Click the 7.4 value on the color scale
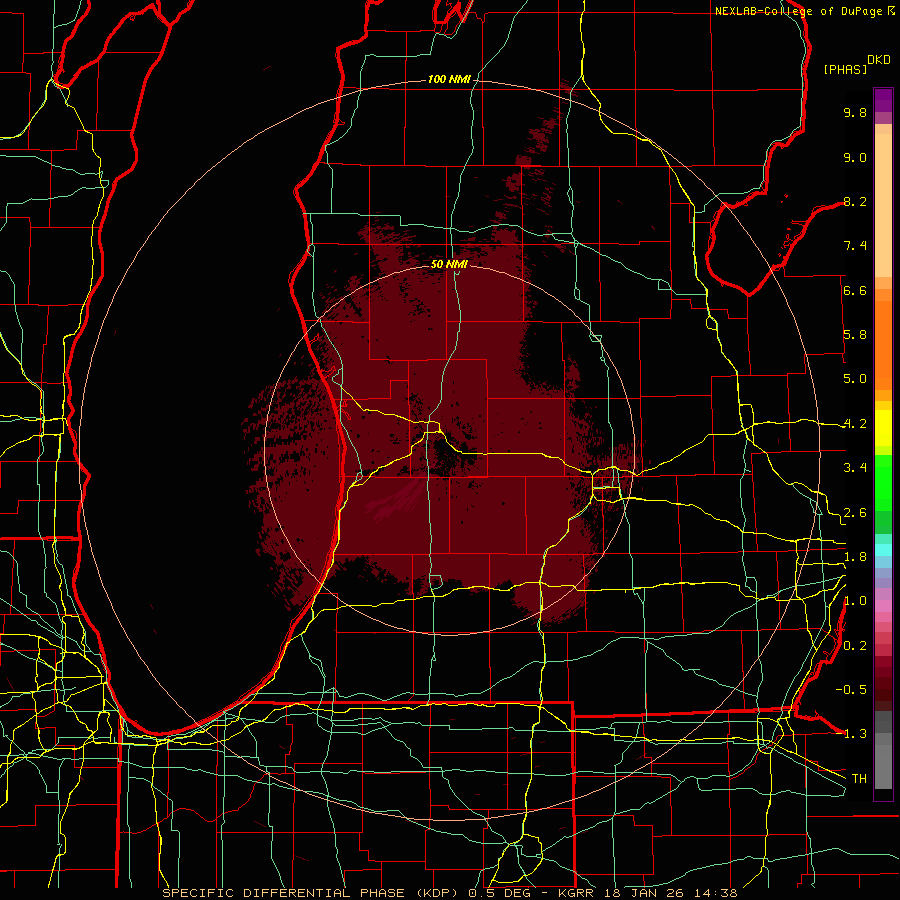Viewport: 900px width, 900px height. pyautogui.click(x=855, y=246)
